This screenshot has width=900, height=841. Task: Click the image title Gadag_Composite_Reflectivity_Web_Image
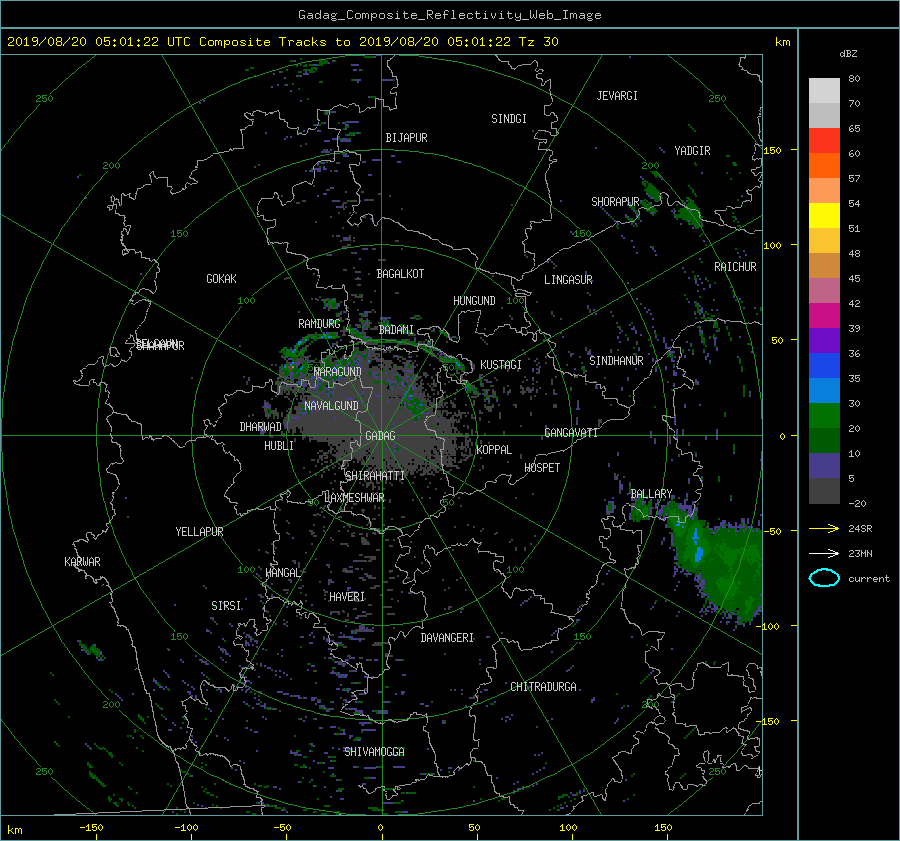pyautogui.click(x=449, y=15)
